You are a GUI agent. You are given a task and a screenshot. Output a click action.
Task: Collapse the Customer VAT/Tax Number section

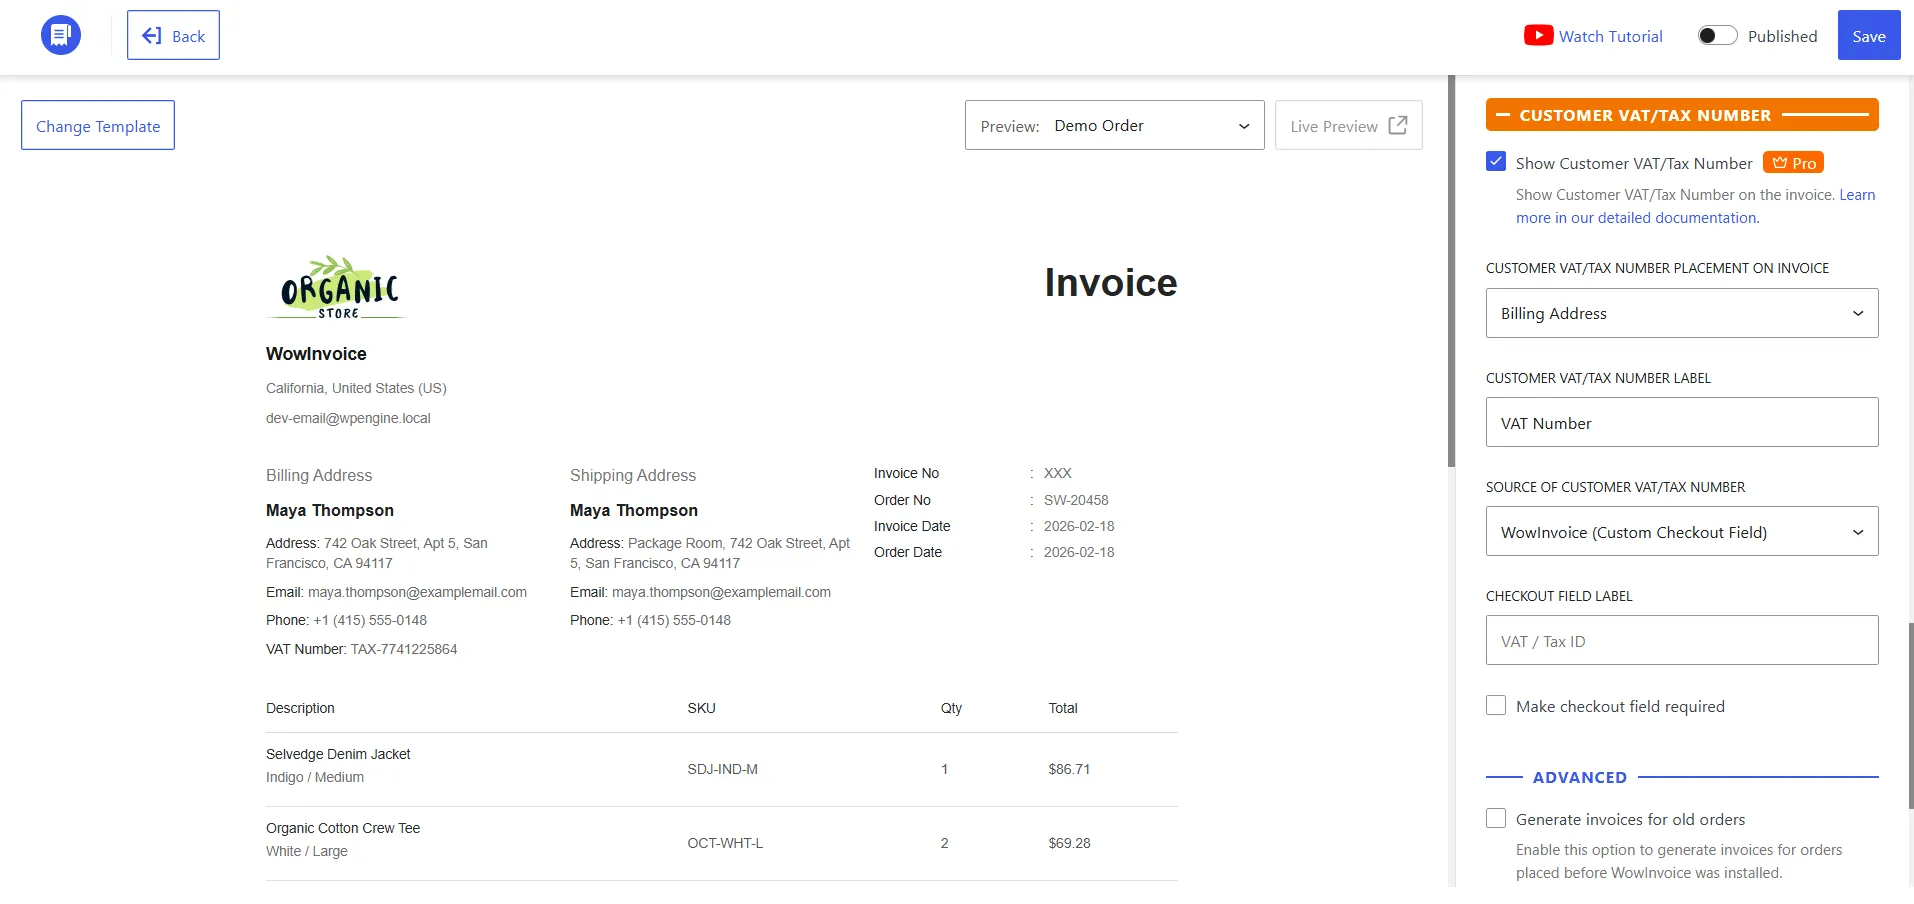point(1682,115)
